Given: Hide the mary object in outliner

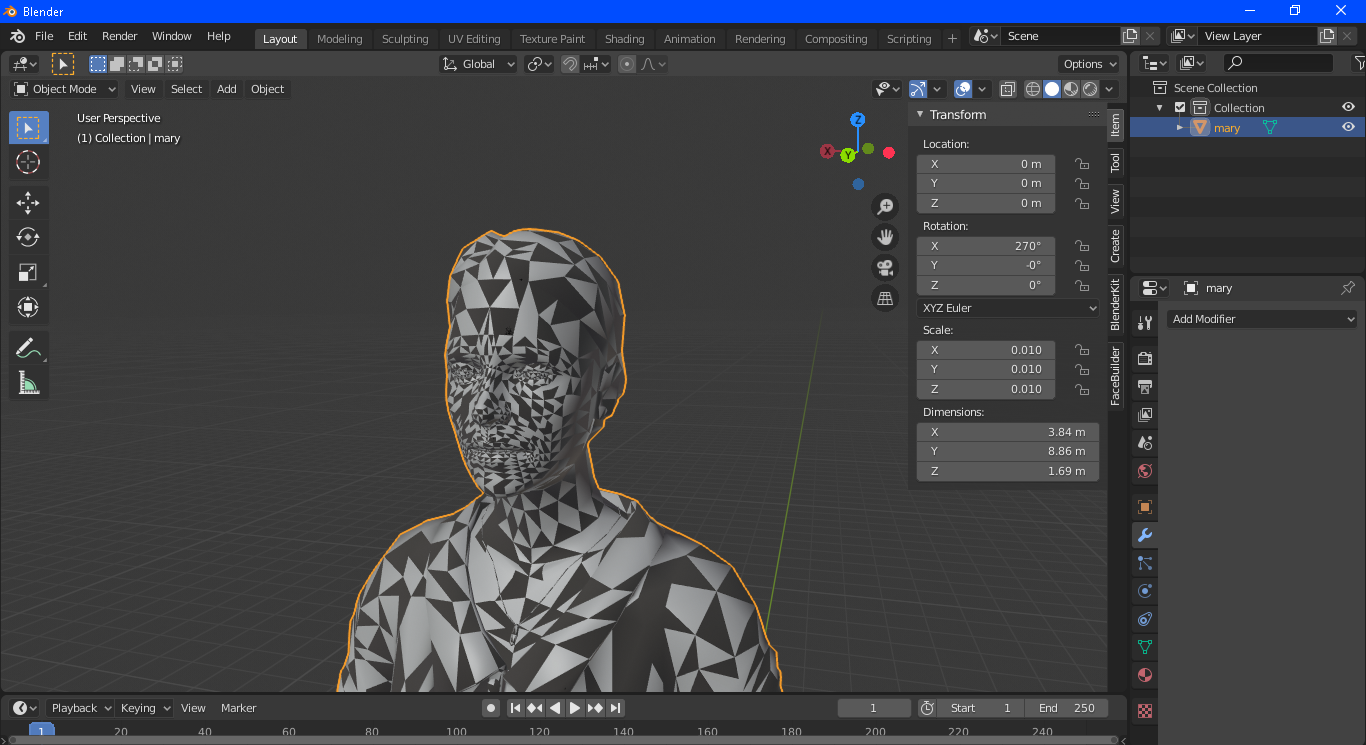Looking at the screenshot, I should point(1348,127).
